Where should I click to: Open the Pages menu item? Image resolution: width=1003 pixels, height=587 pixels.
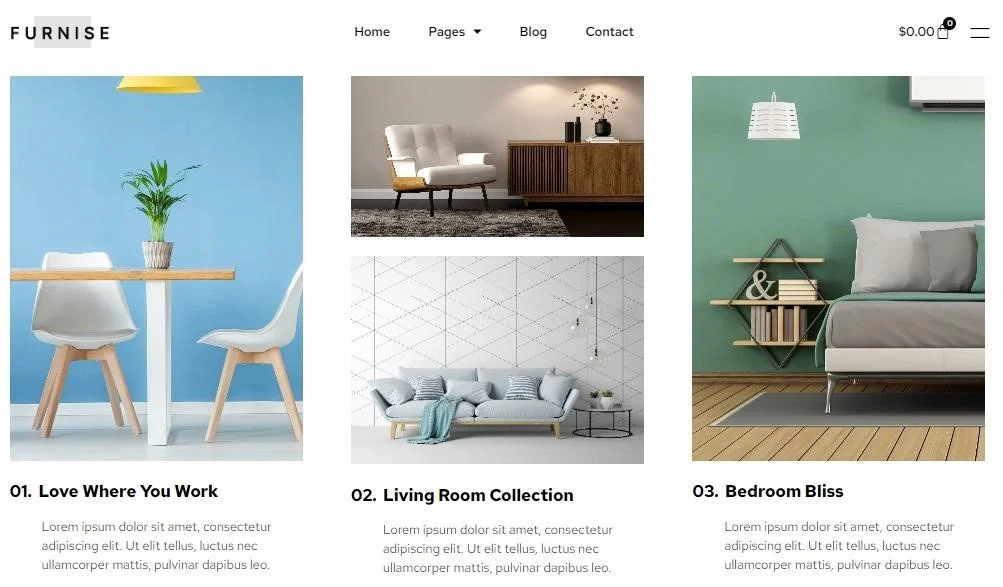click(446, 31)
